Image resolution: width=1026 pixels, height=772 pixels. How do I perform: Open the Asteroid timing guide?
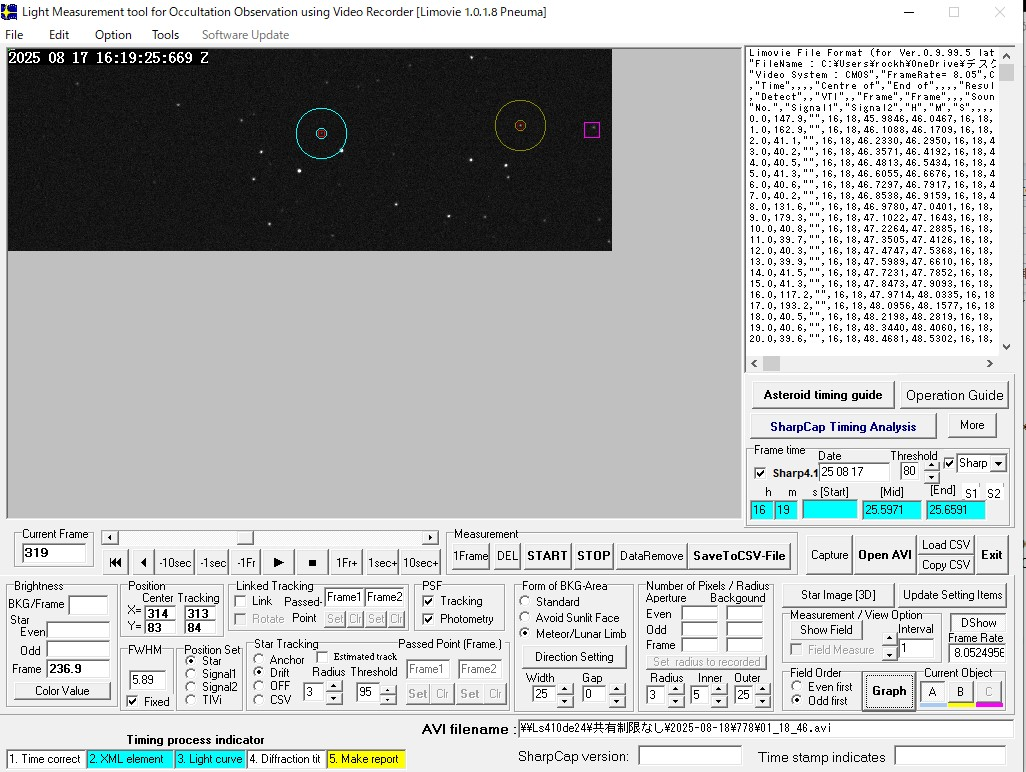822,395
